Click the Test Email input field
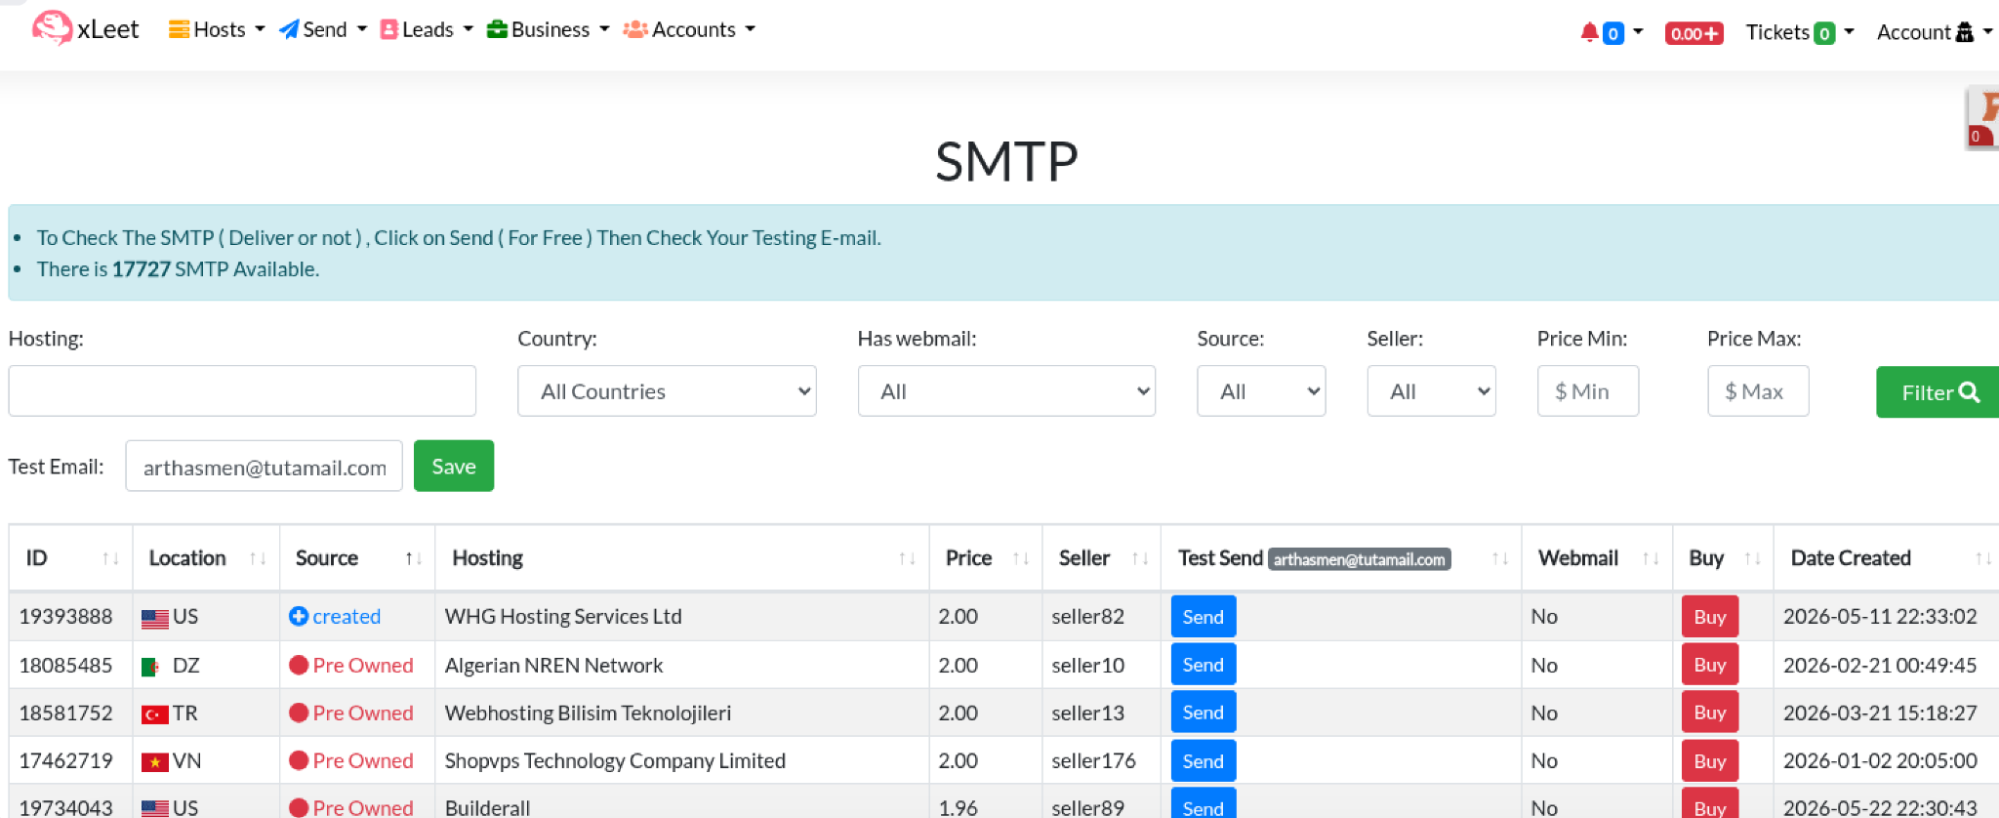 (x=264, y=466)
